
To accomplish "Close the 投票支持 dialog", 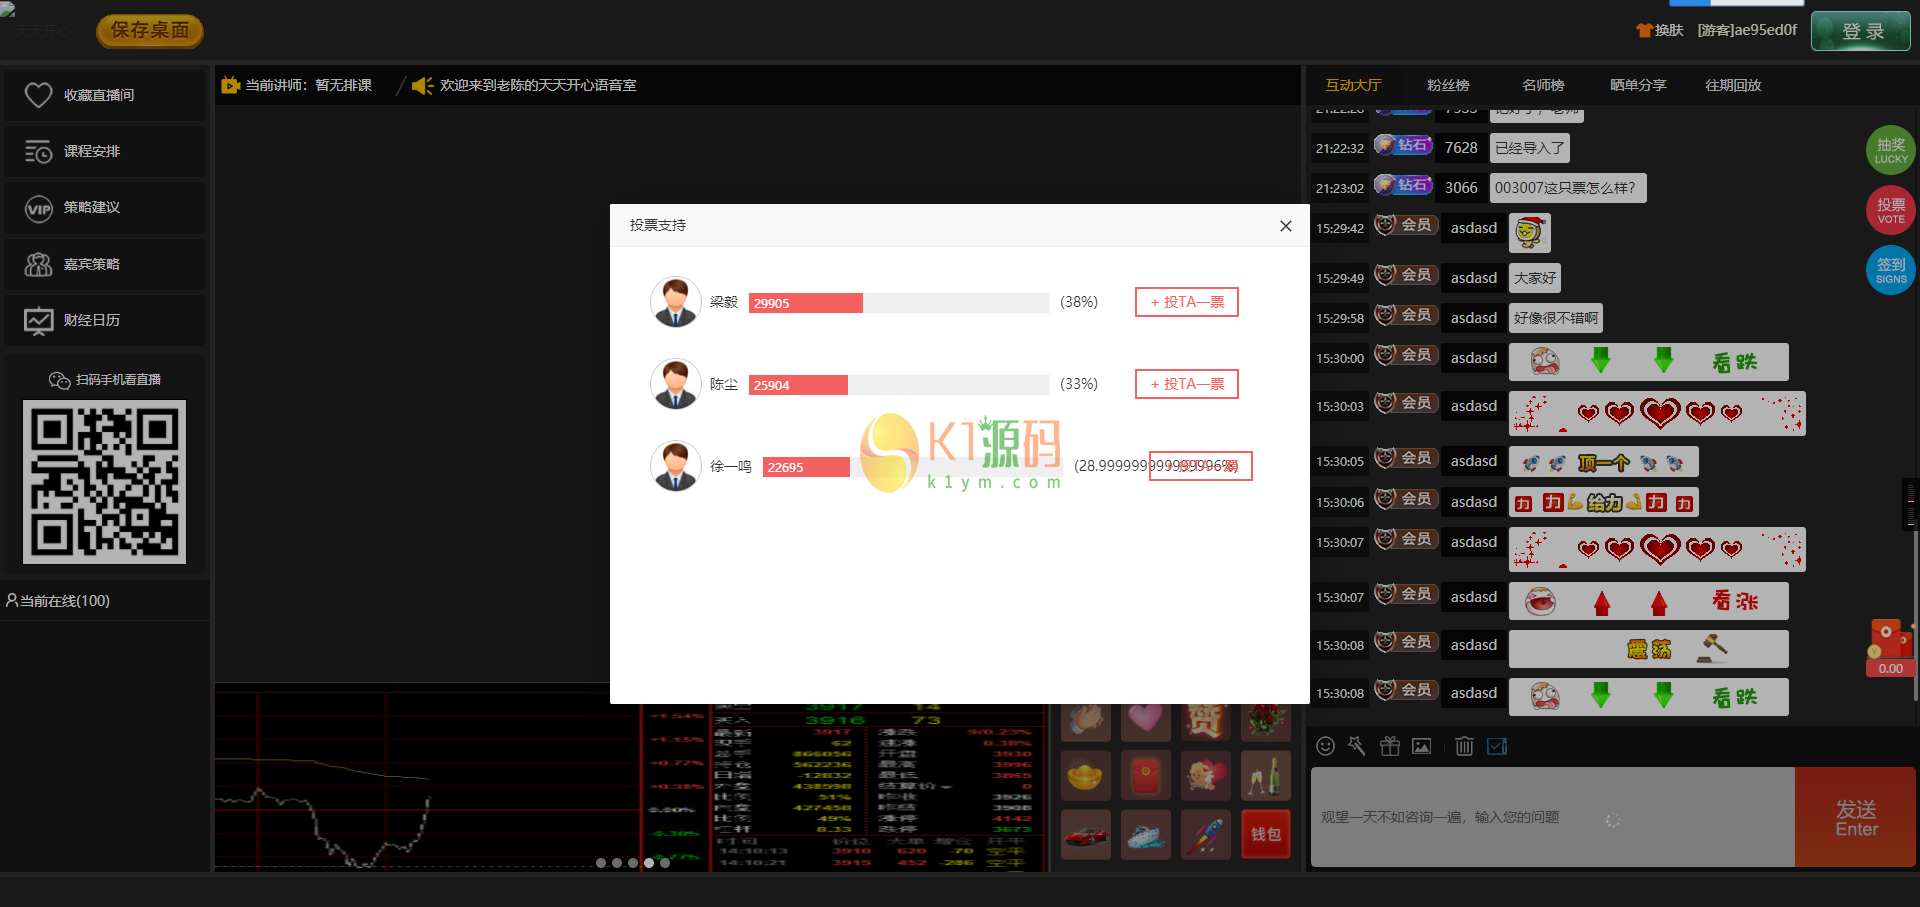I will coord(1286,226).
